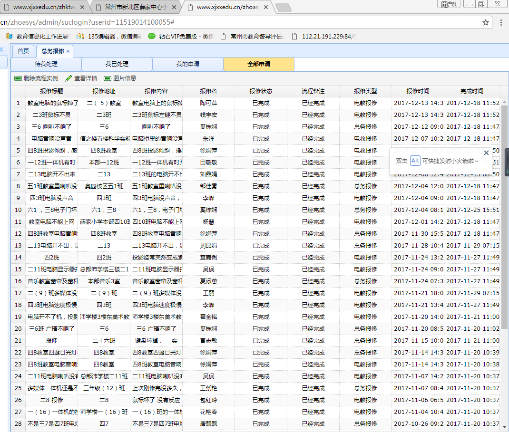The image size is (509, 432).
Task: Click row number 18 index cell
Action: 18,305
